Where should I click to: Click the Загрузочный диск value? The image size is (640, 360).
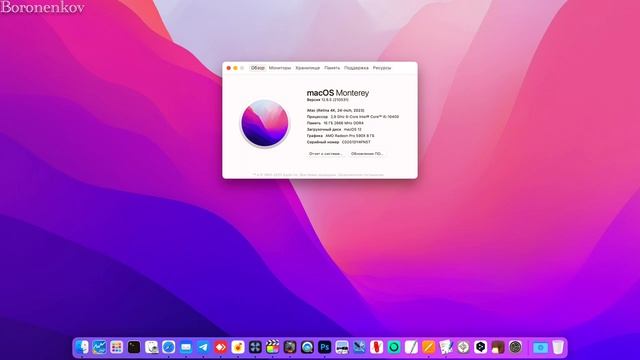353,129
